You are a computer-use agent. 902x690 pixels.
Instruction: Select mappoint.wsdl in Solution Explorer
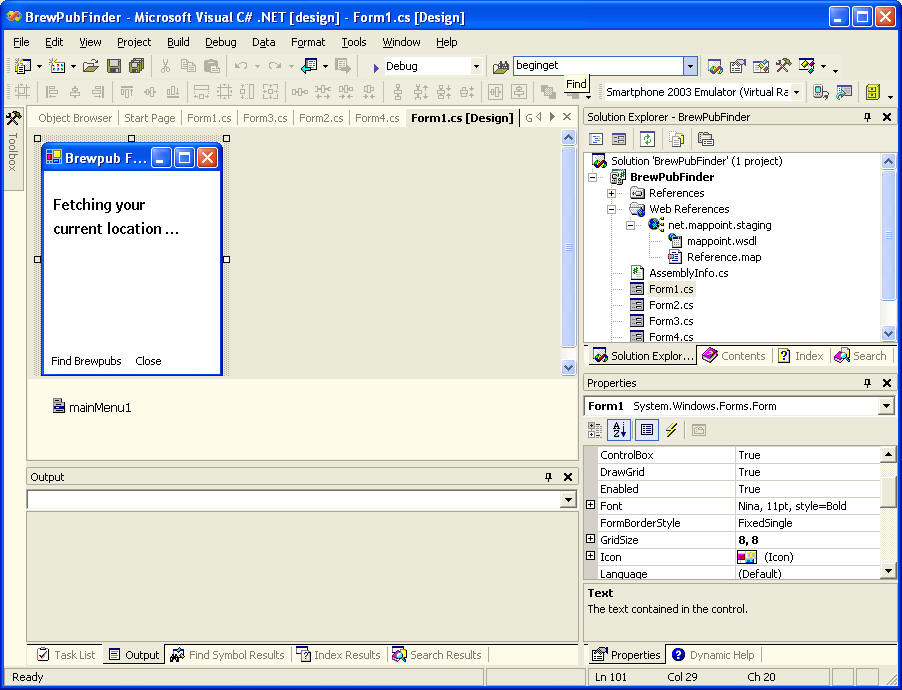[x=721, y=241]
